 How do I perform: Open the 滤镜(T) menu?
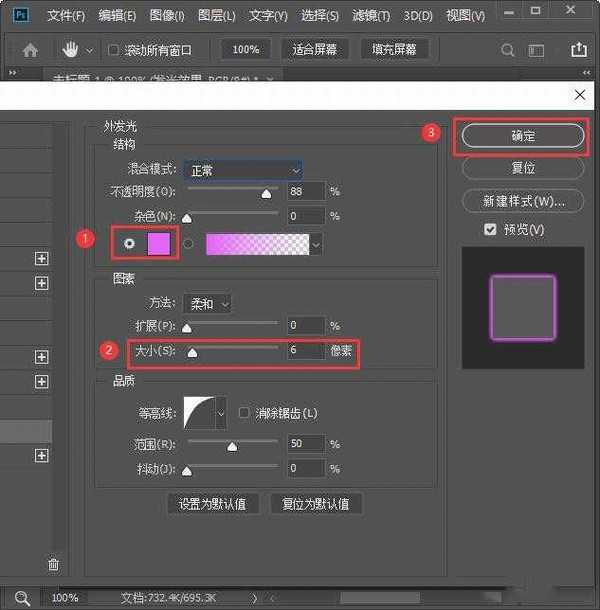pos(372,16)
